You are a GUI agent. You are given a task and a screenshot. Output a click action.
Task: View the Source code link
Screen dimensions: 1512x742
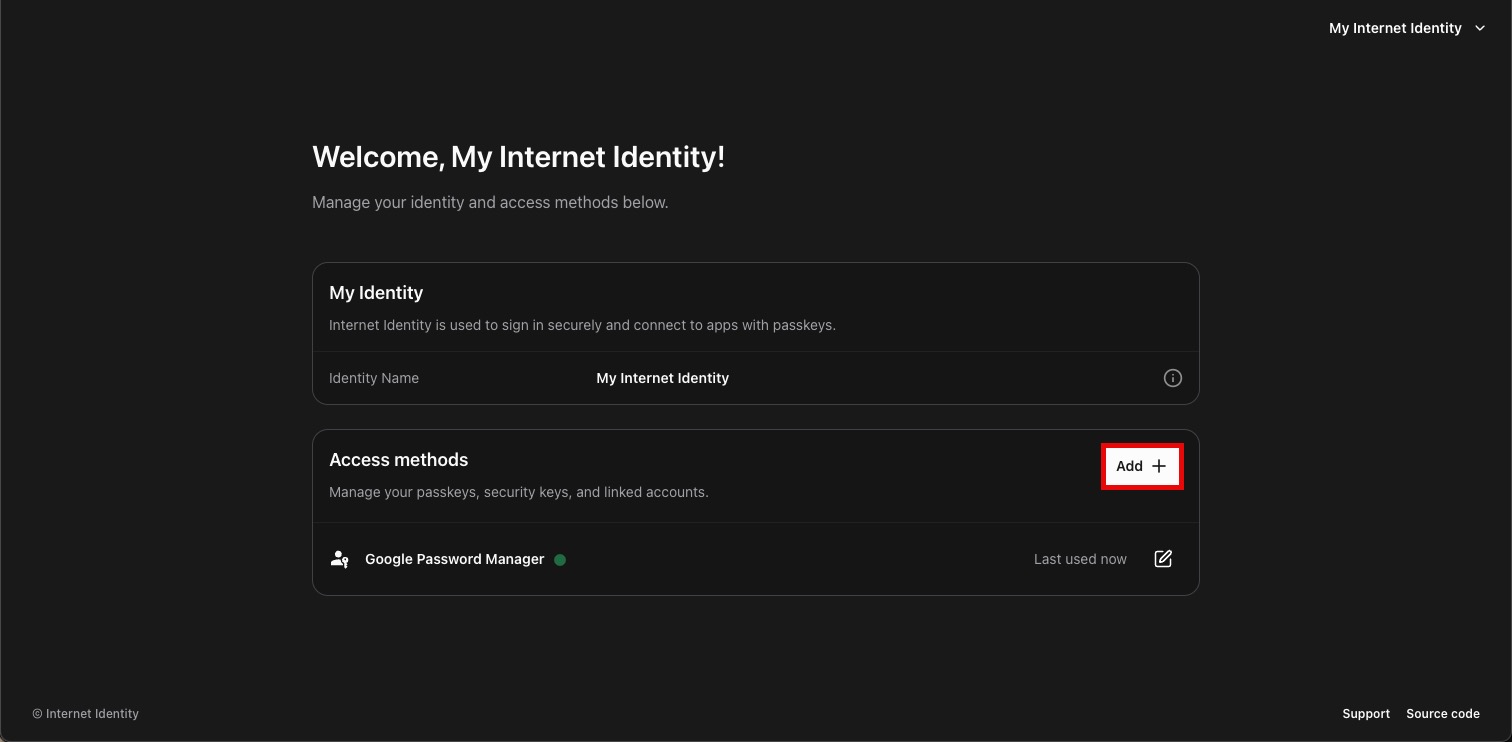[x=1443, y=713]
